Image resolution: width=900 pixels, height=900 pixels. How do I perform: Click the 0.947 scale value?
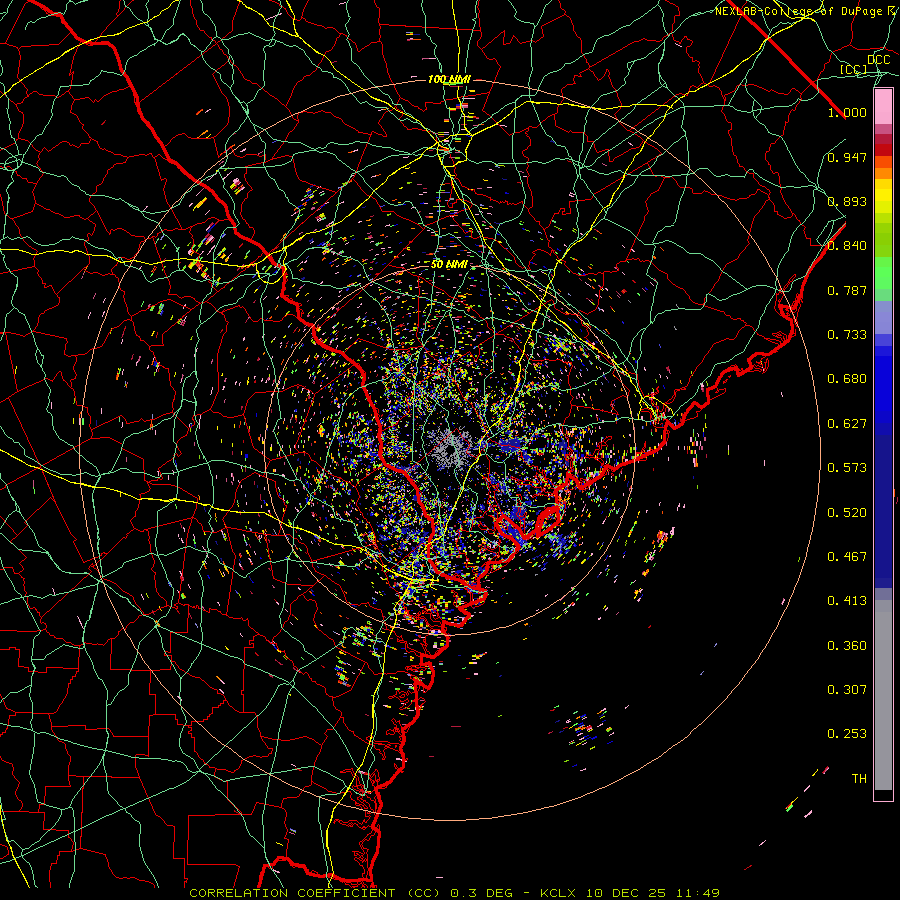pyautogui.click(x=847, y=157)
